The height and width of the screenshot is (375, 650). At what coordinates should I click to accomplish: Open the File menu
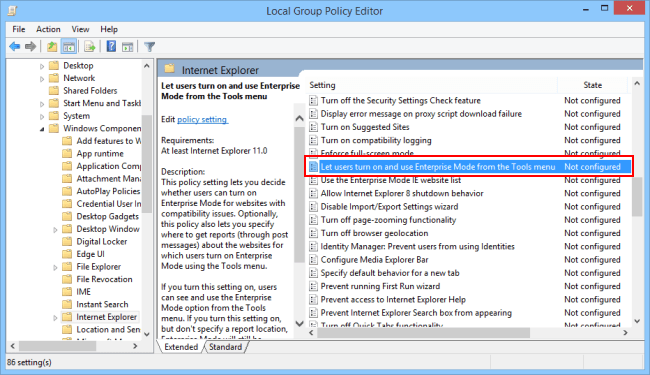coord(19,29)
